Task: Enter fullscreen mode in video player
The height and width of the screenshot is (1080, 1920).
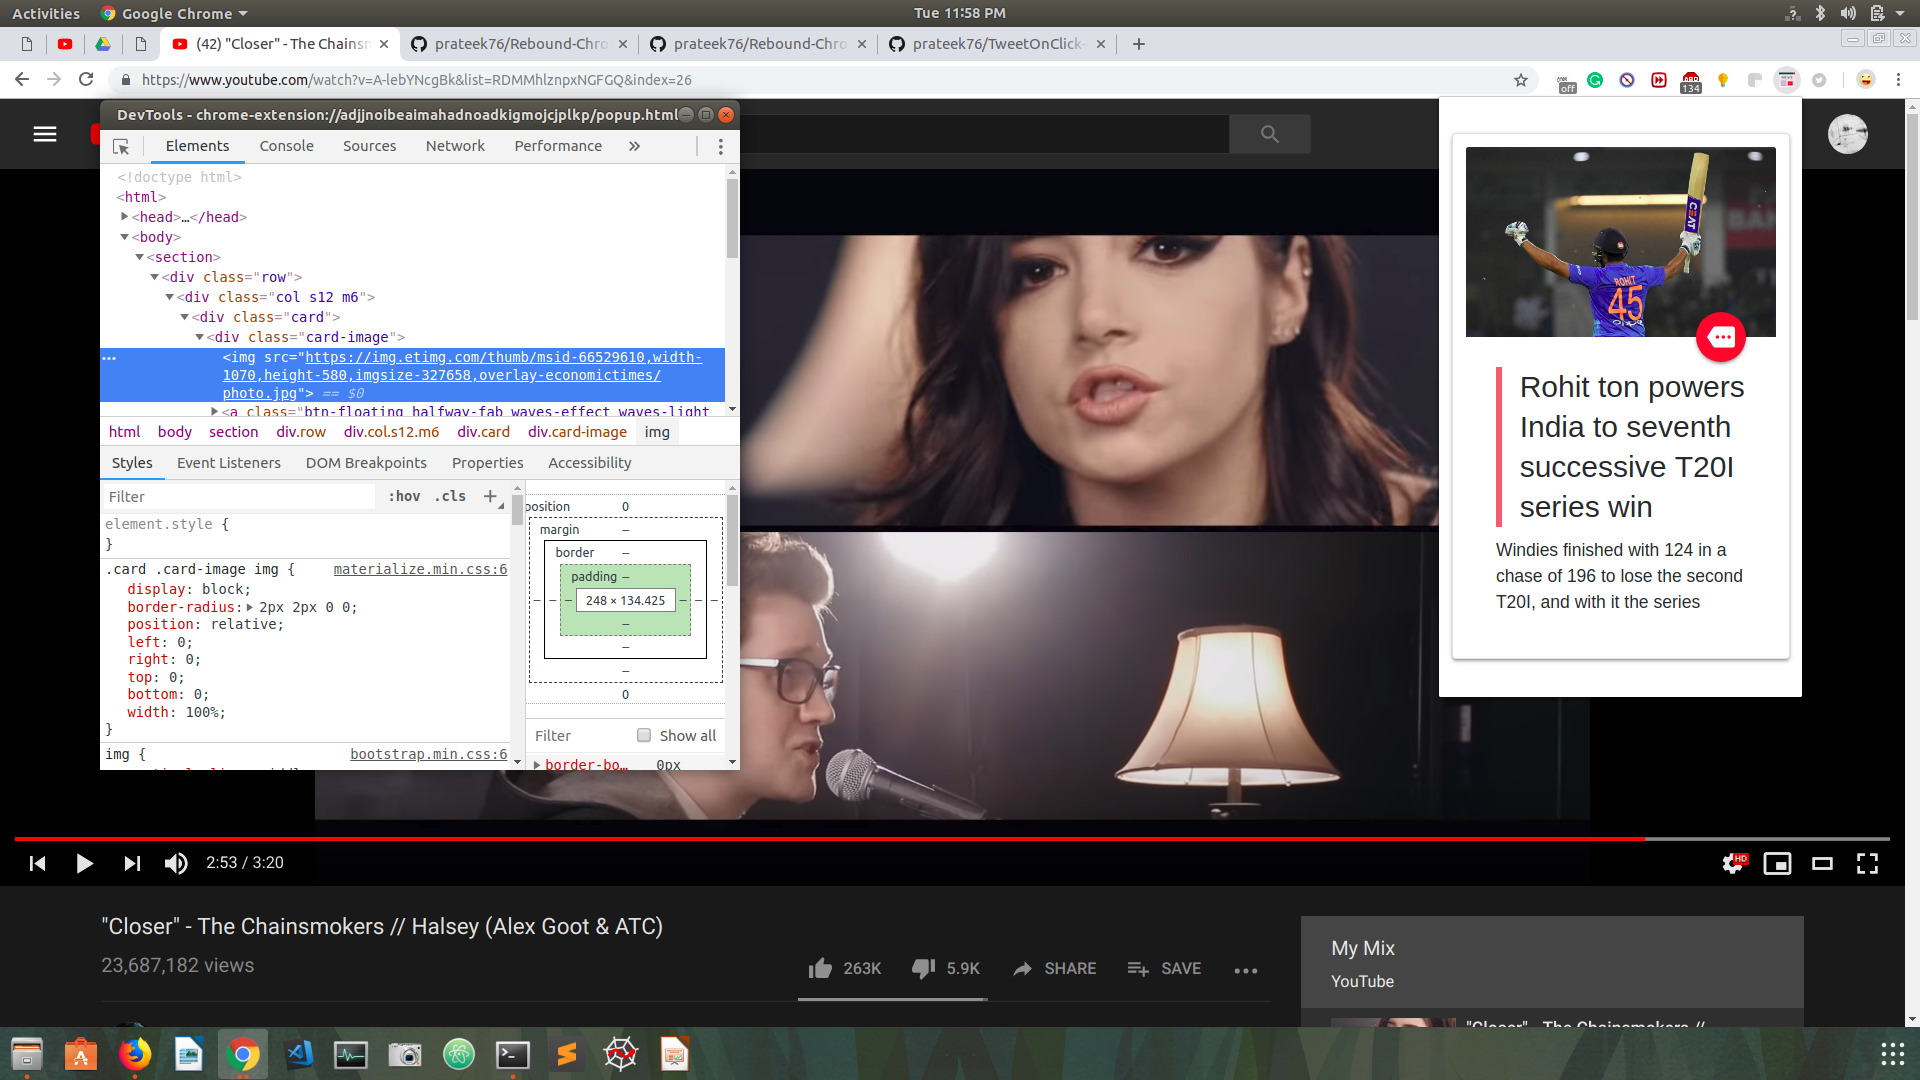Action: pyautogui.click(x=1867, y=863)
